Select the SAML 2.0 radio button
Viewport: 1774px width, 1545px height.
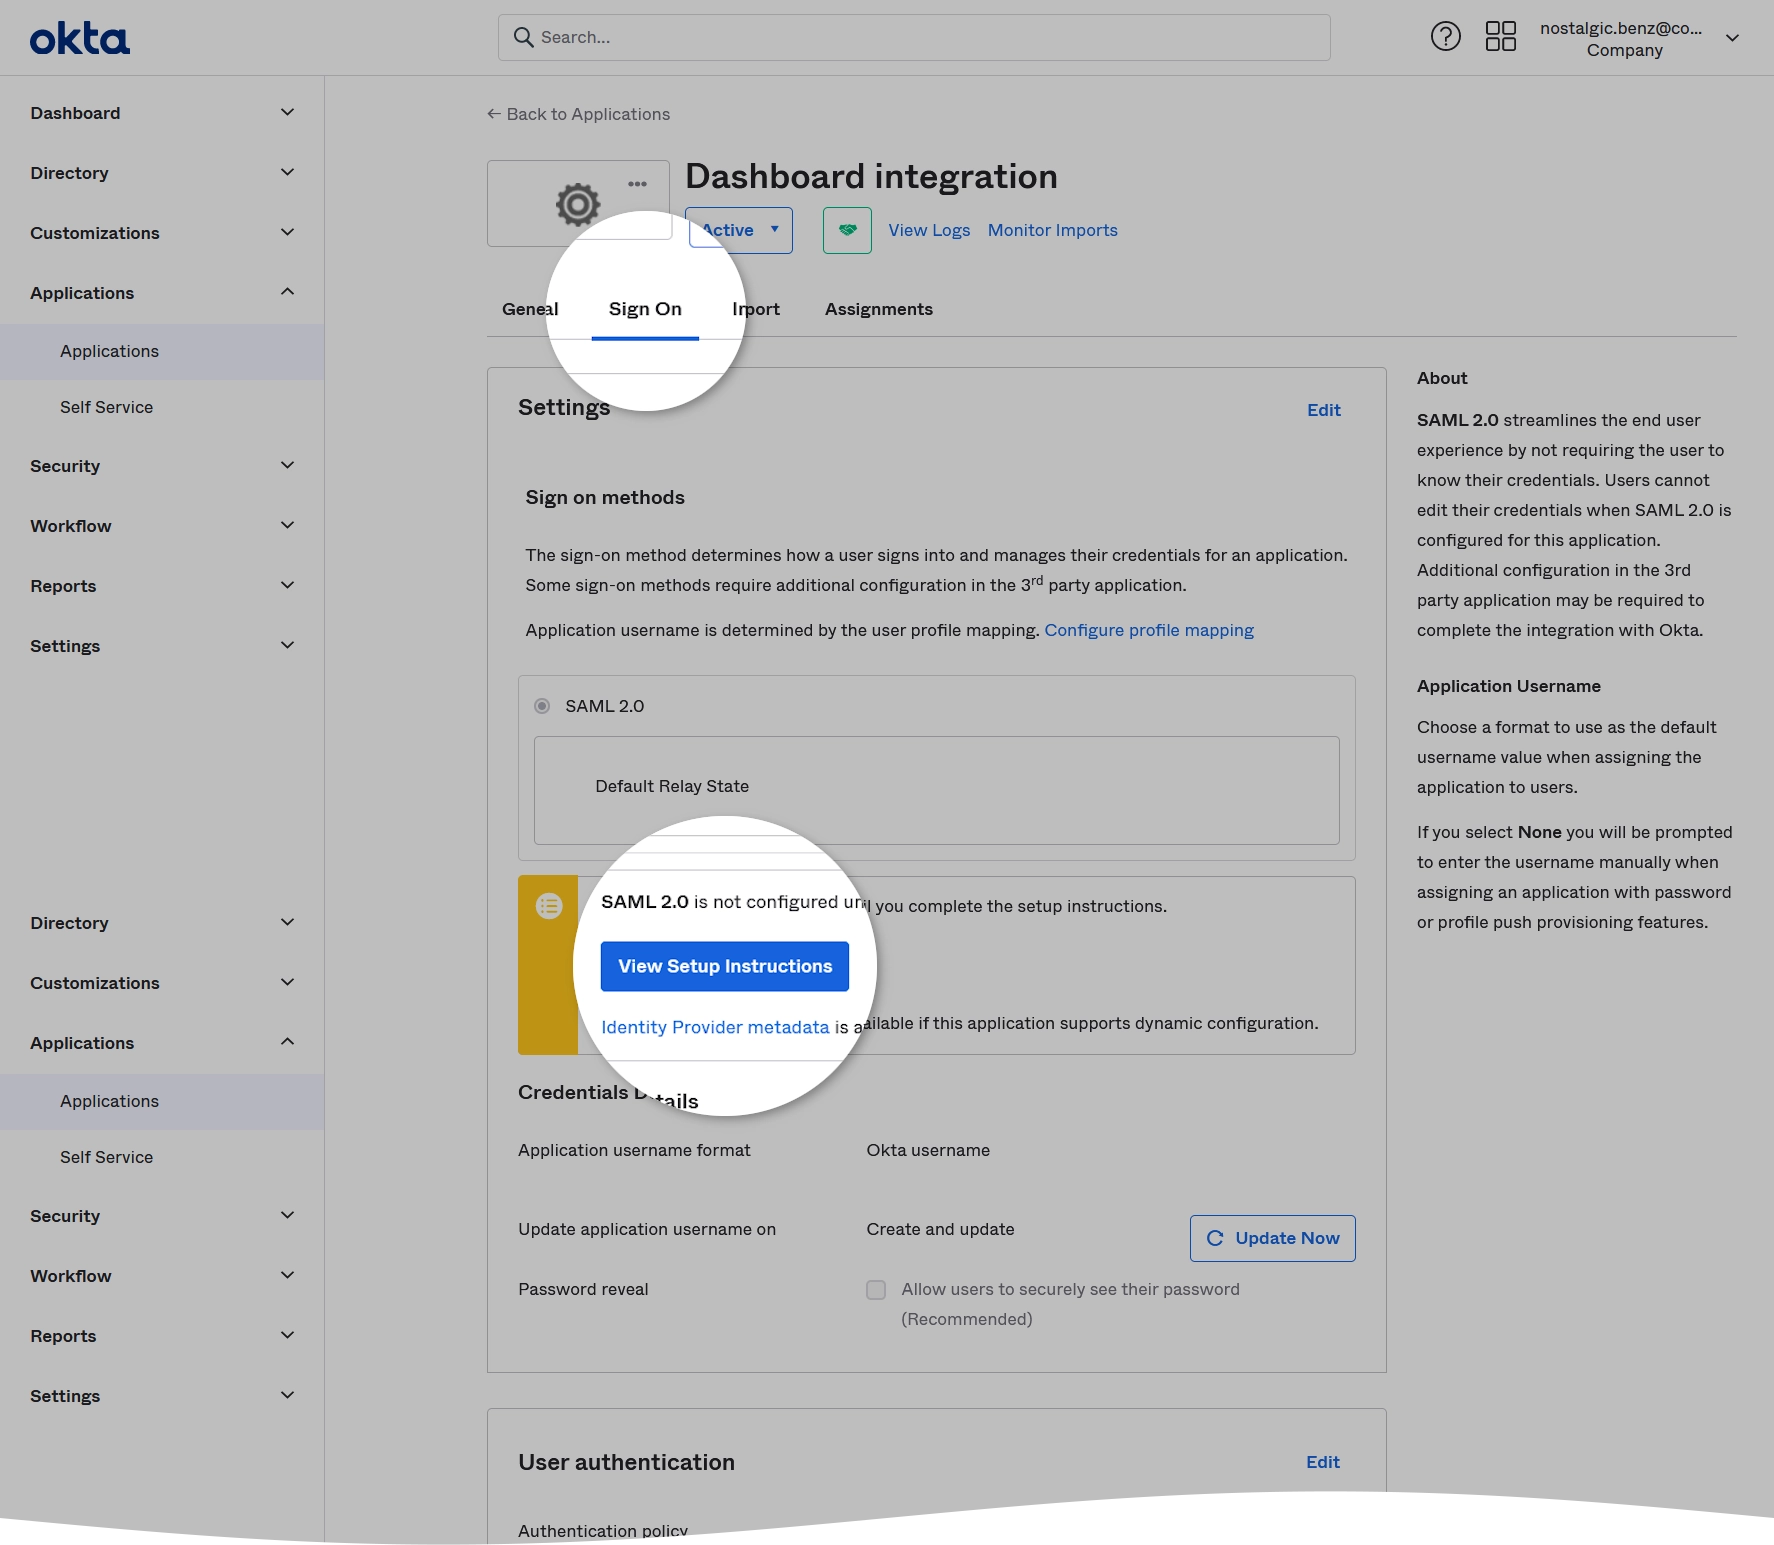tap(542, 706)
